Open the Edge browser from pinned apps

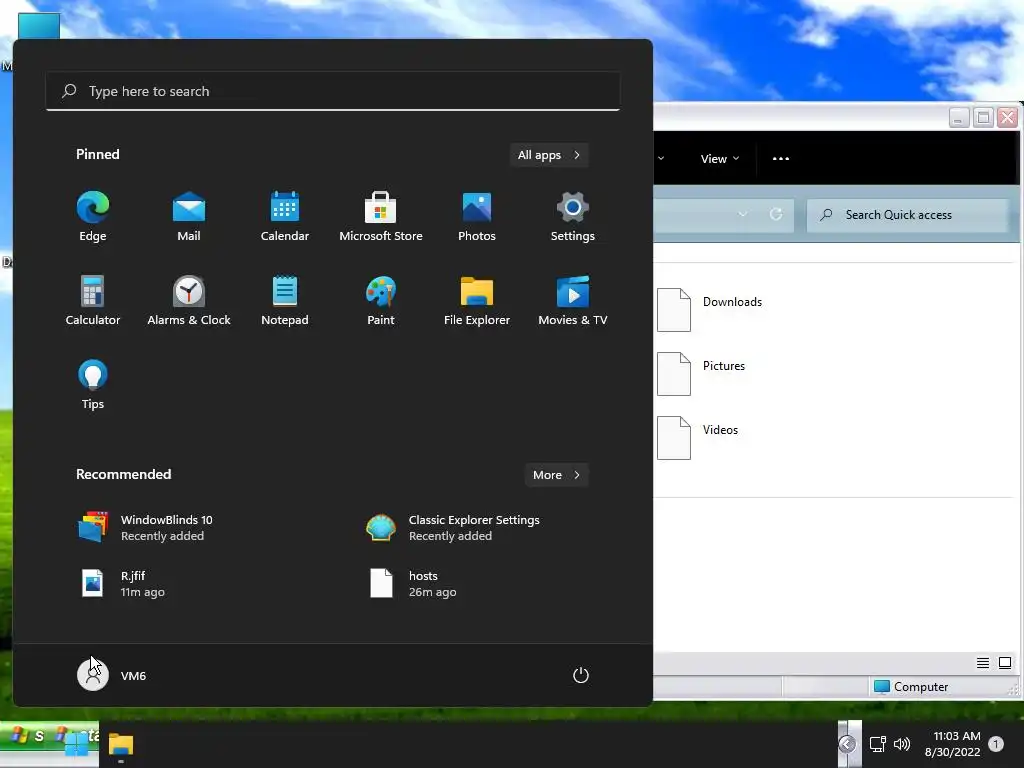click(93, 217)
